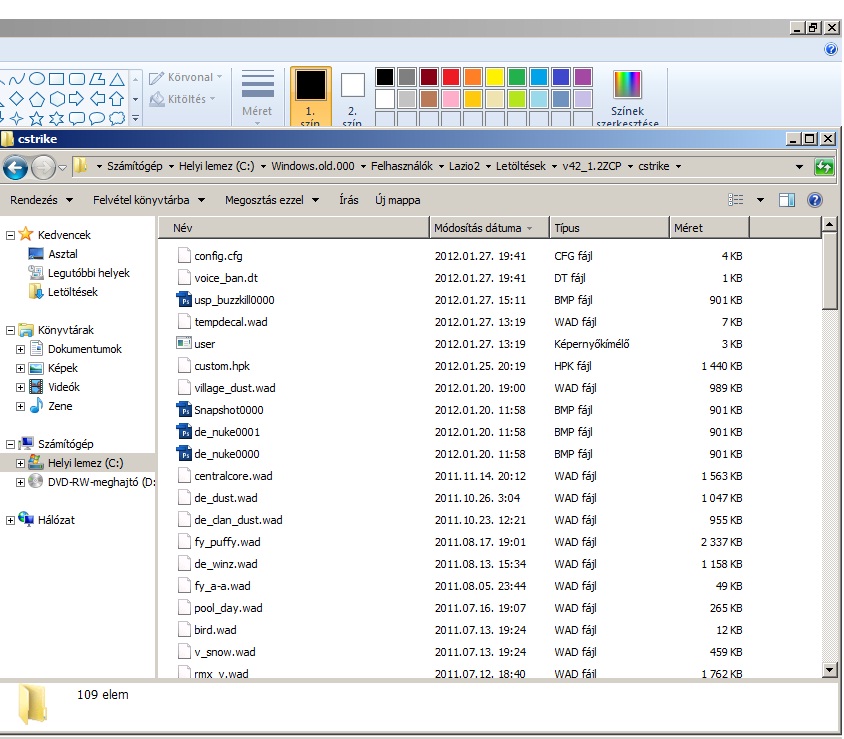The width and height of the screenshot is (844, 739).
Task: Expand the Helyi lemez (C:) tree node
Action: 20,463
